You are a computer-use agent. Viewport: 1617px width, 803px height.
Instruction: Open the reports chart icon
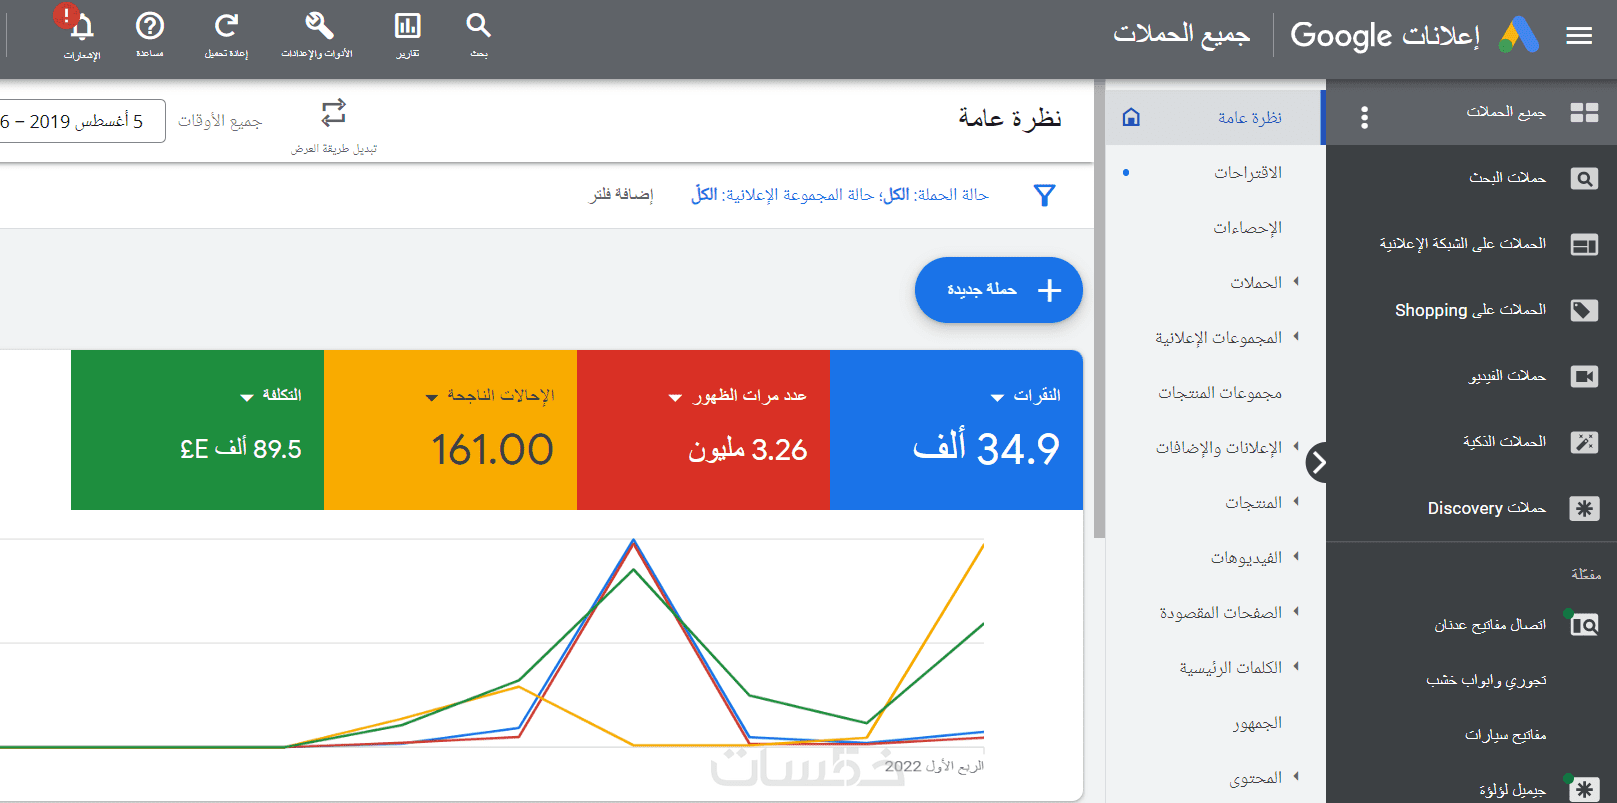408,26
